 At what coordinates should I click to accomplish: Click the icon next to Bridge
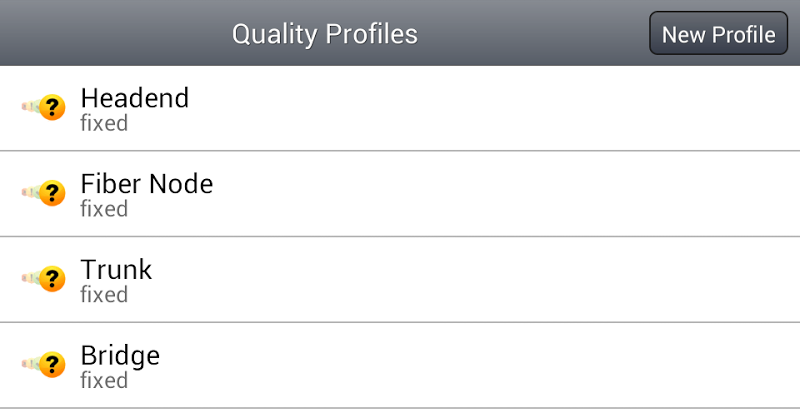[44, 366]
